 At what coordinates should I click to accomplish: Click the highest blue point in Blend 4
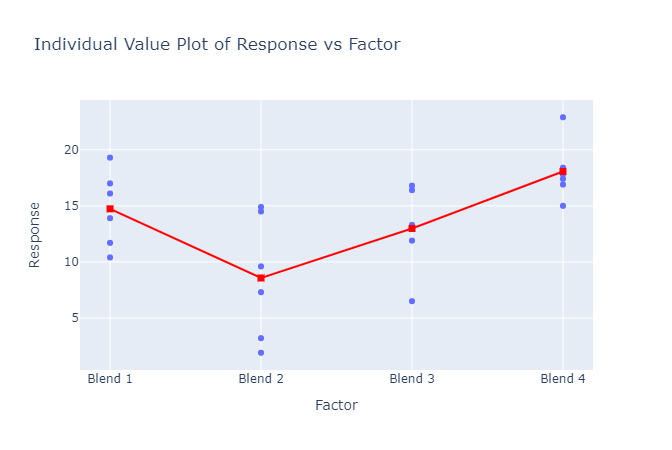coord(563,117)
